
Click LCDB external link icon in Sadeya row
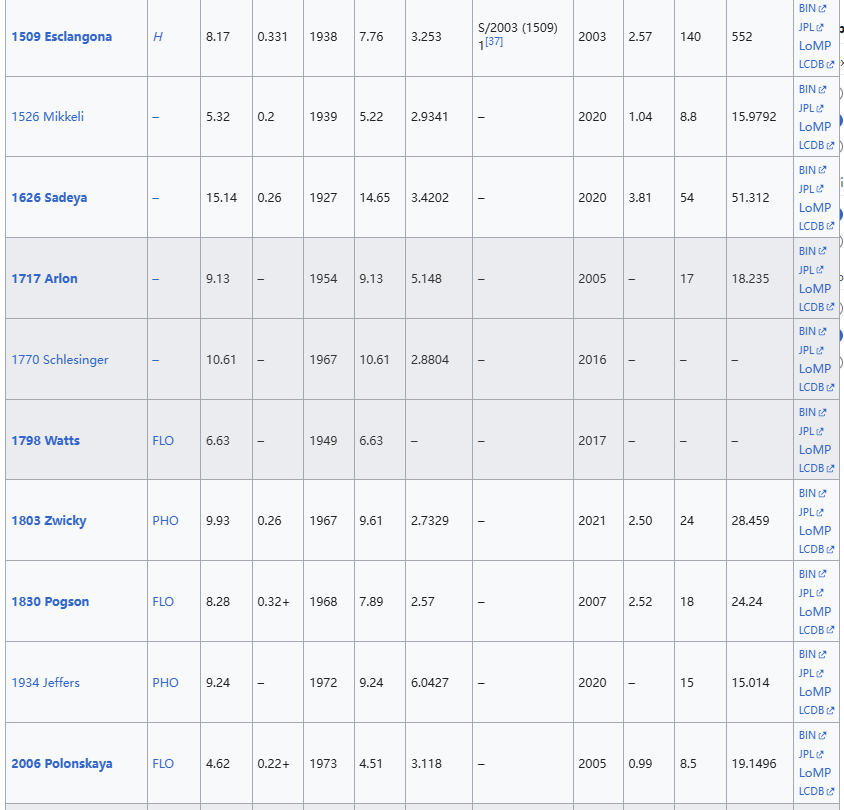(830, 227)
